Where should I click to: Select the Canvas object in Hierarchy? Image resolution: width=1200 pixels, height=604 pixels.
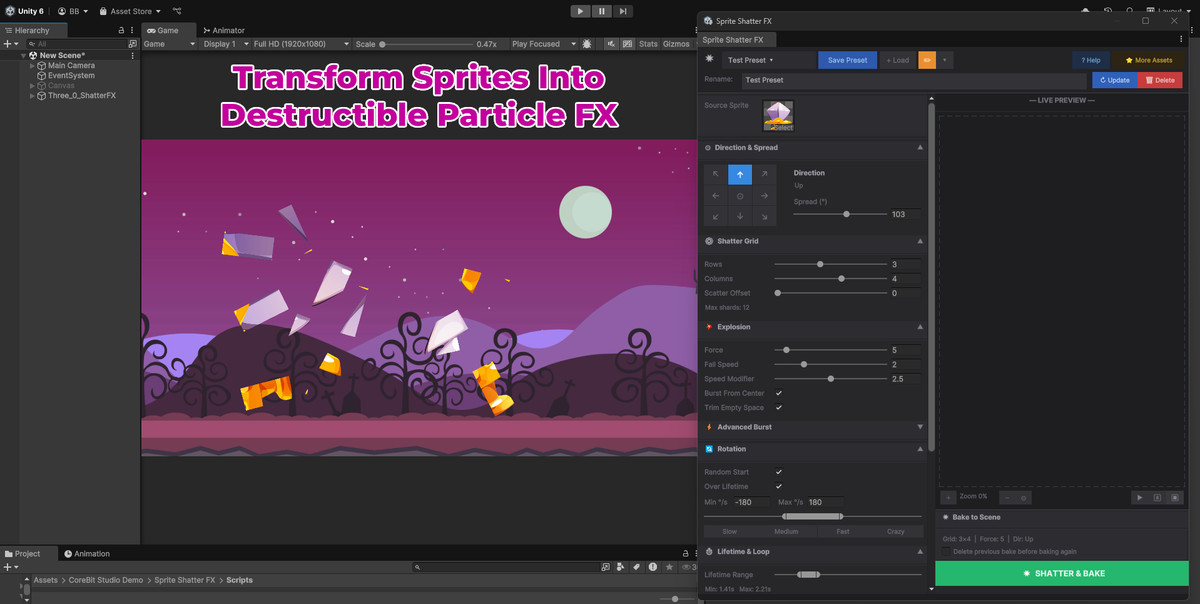[x=60, y=85]
